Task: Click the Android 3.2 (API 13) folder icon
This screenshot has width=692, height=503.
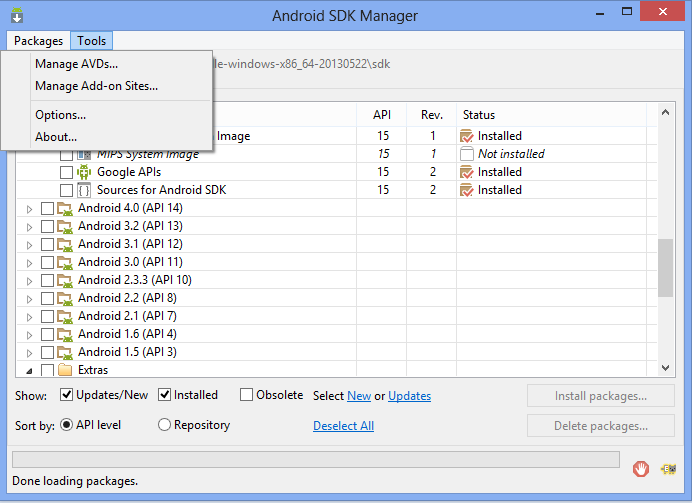Action: (x=65, y=226)
